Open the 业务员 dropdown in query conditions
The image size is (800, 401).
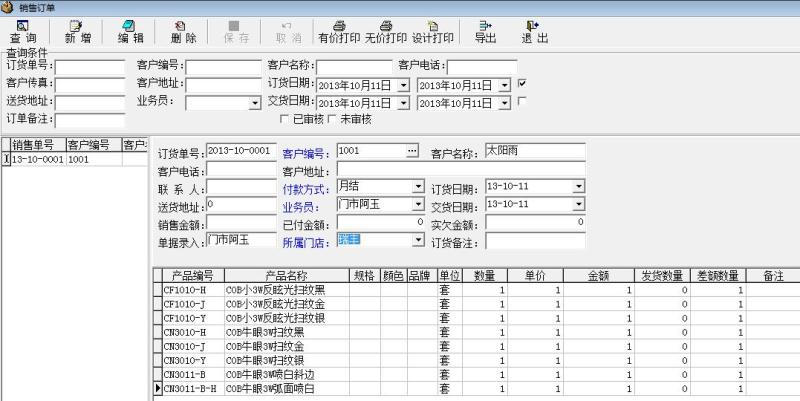[x=254, y=103]
